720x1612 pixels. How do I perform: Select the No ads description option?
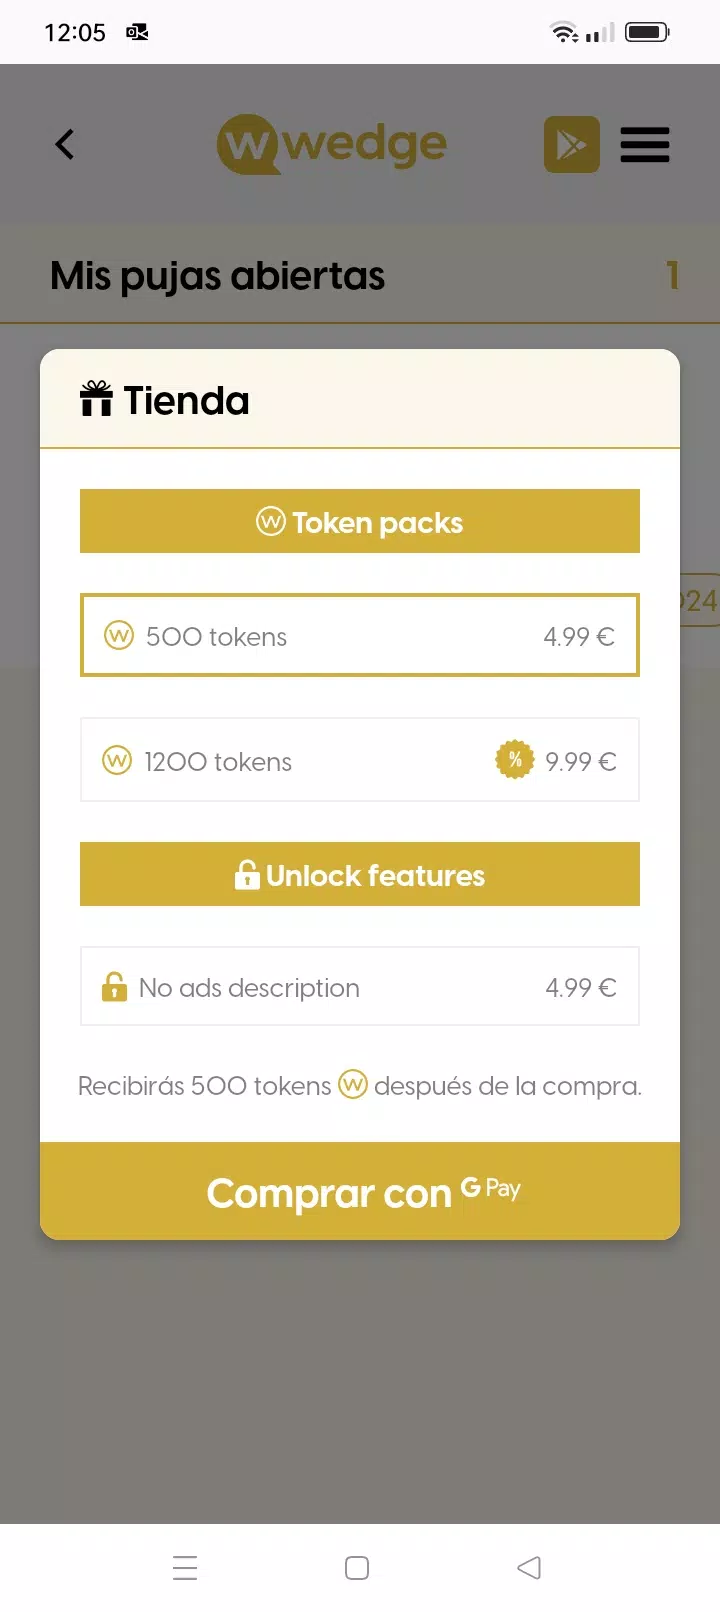[359, 987]
